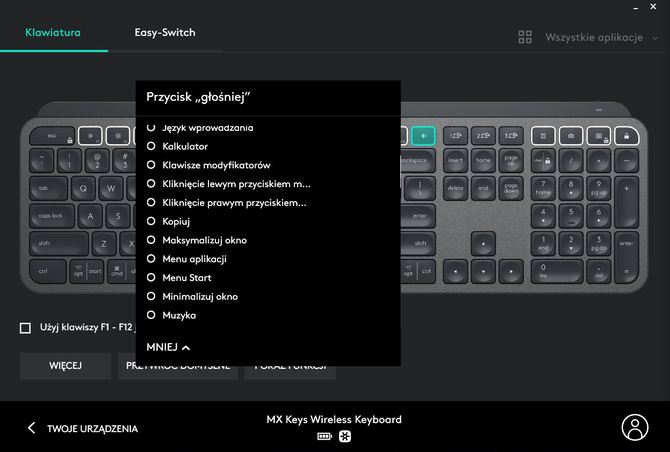
Task: Select the calculator key above the numpad
Action: [543, 136]
